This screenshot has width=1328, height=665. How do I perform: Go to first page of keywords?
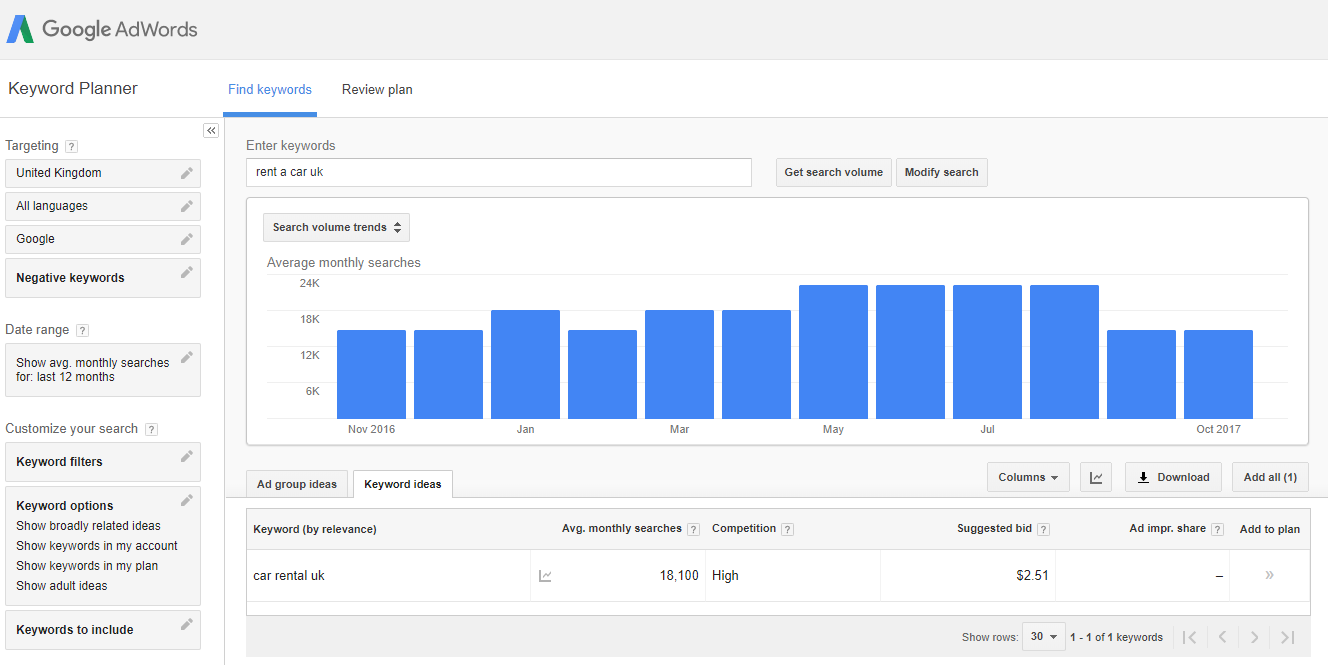[1189, 637]
